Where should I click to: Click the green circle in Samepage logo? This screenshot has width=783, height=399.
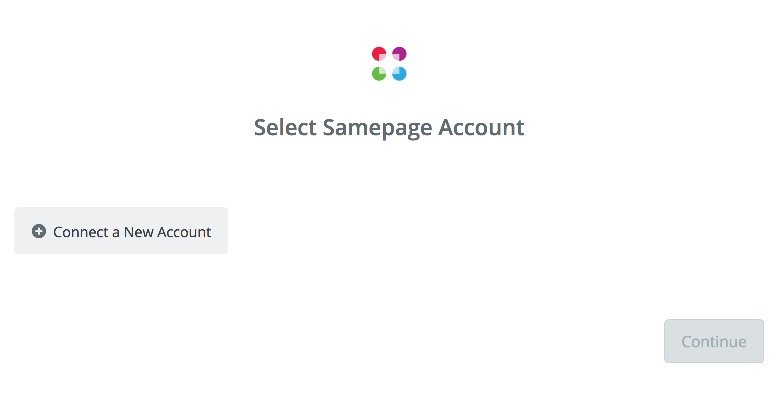(379, 73)
